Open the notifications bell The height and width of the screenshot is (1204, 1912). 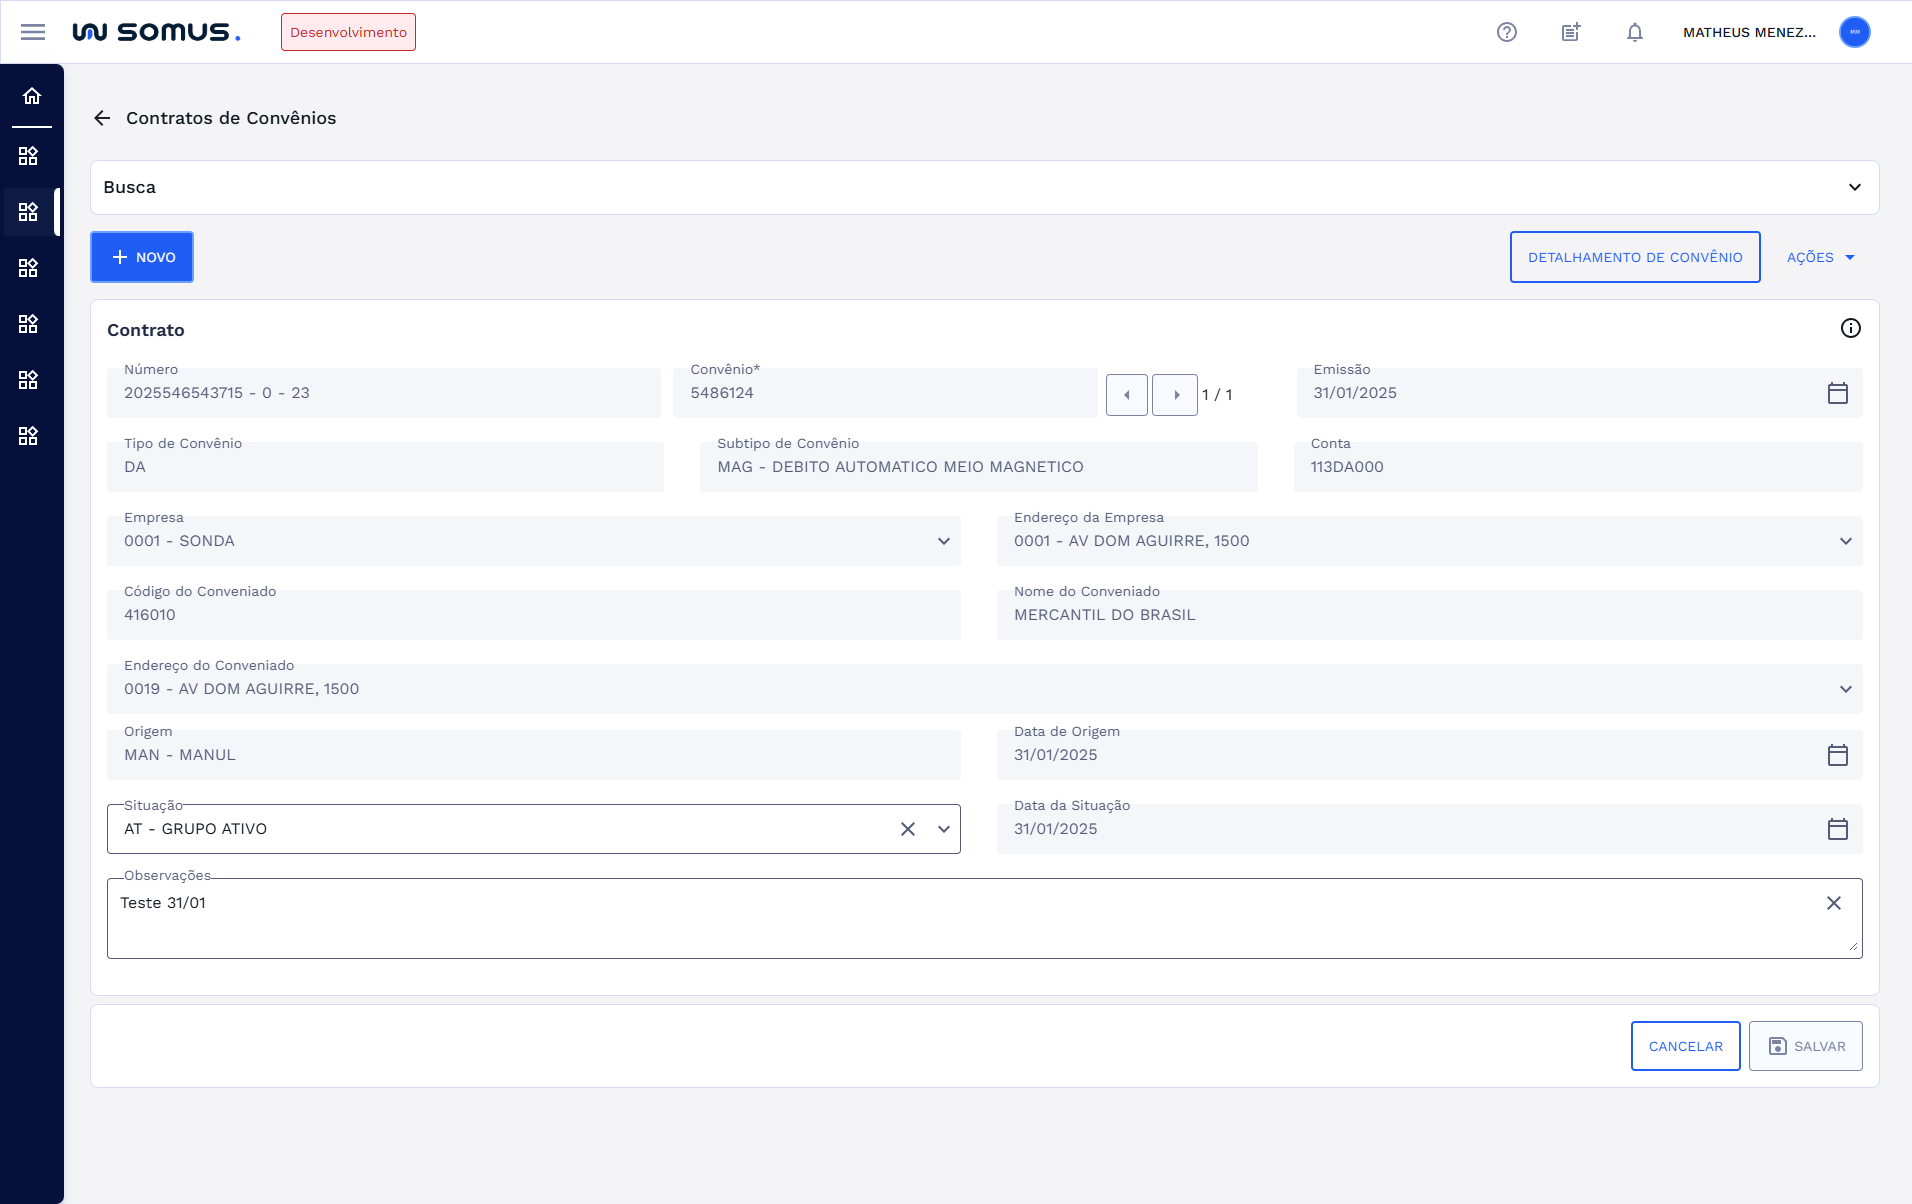[1635, 32]
